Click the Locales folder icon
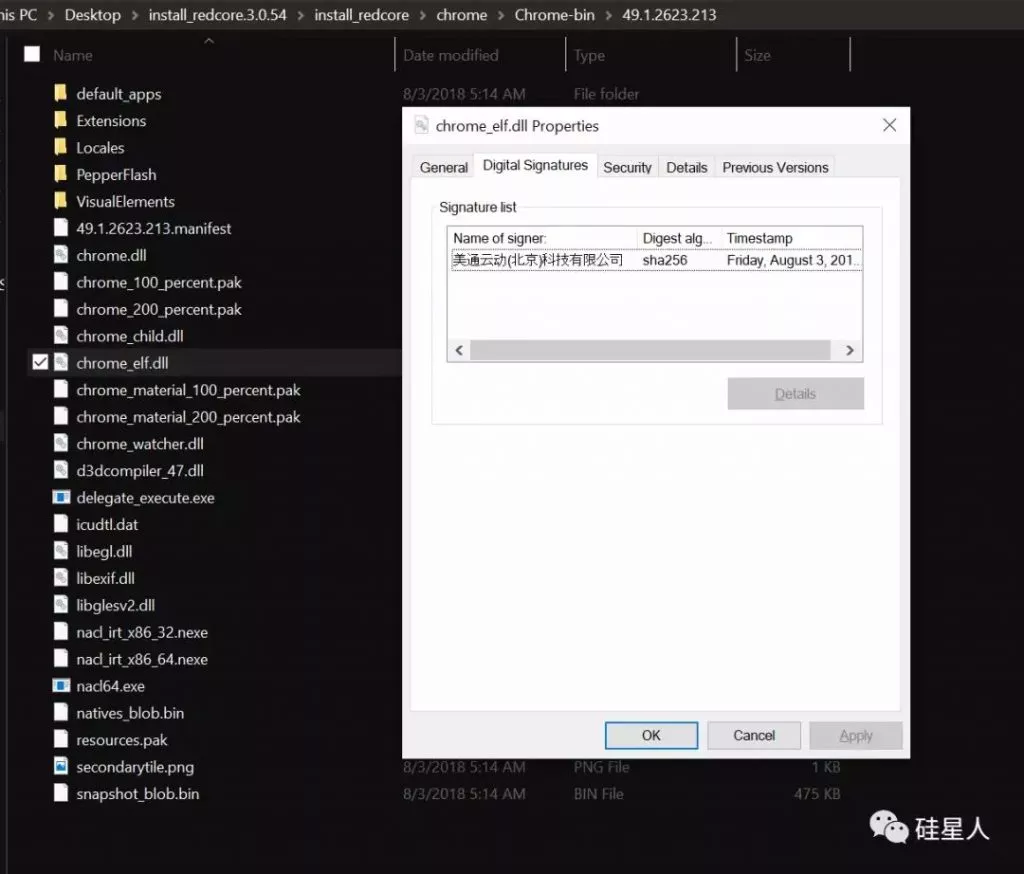Image resolution: width=1024 pixels, height=874 pixels. click(61, 147)
